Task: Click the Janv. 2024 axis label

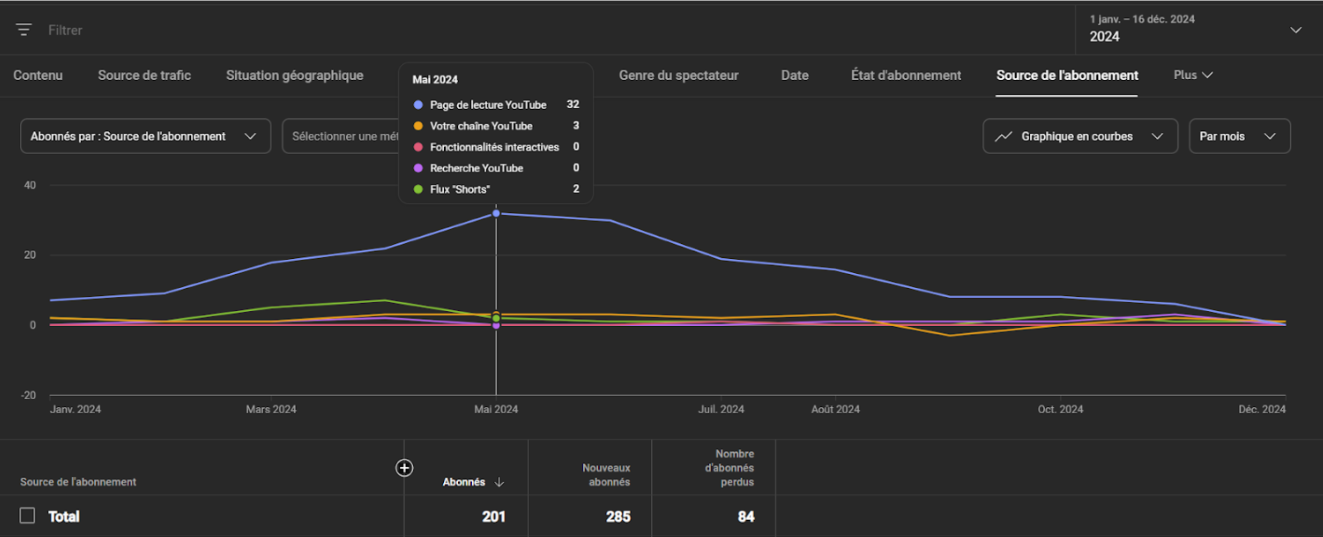Action: click(x=75, y=409)
